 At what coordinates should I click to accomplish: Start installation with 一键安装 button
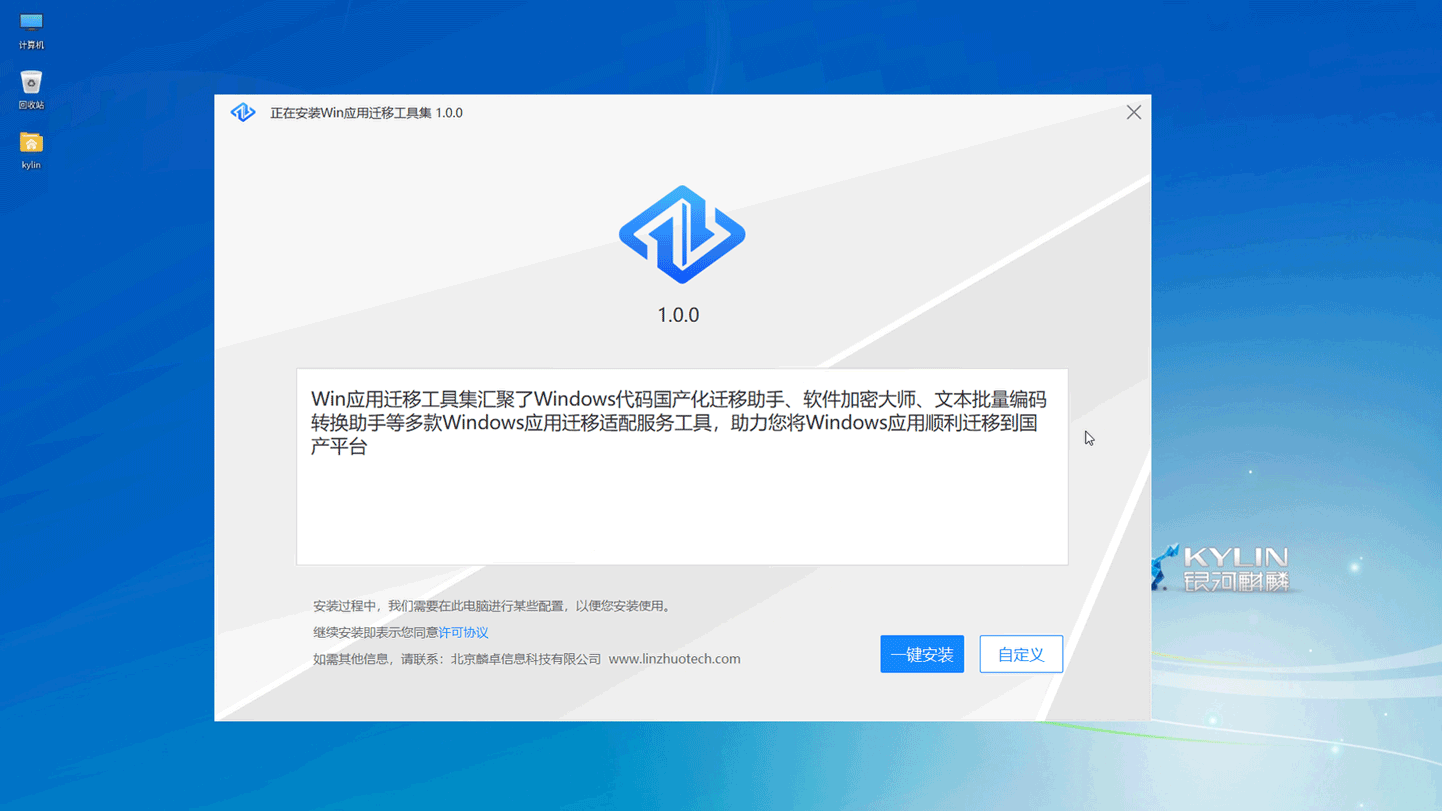(922, 654)
